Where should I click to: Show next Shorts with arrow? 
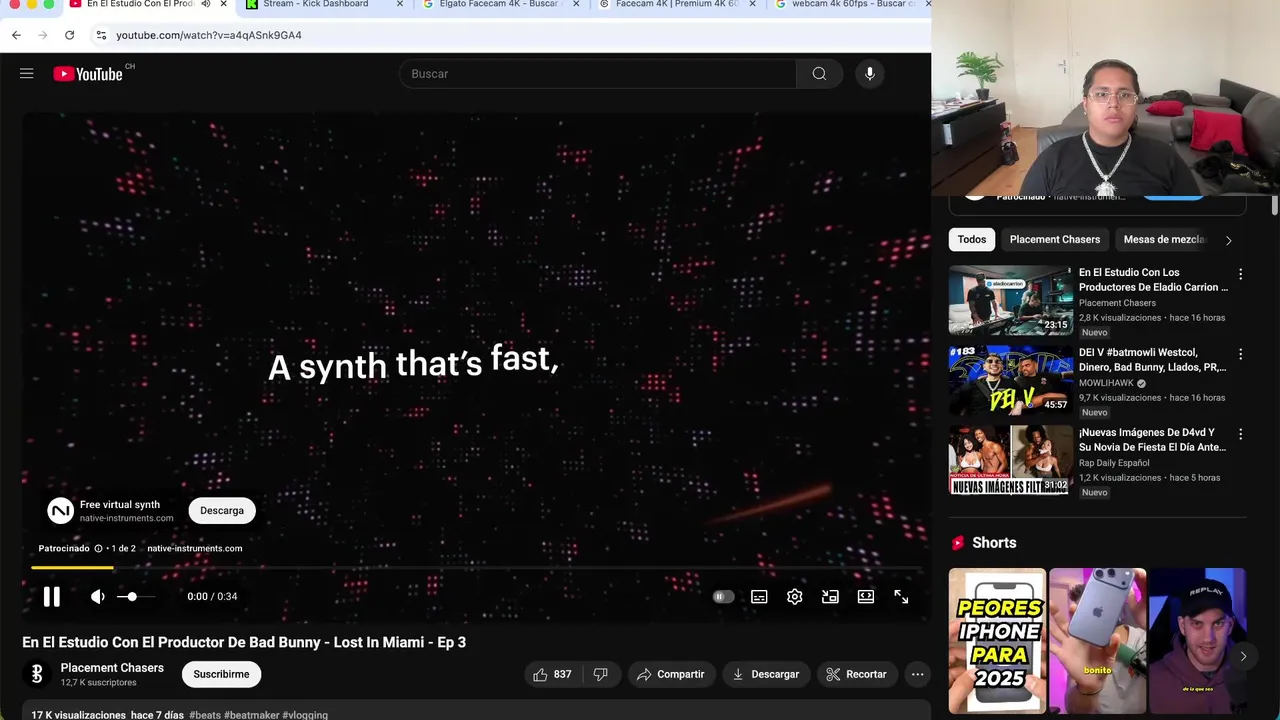1243,656
